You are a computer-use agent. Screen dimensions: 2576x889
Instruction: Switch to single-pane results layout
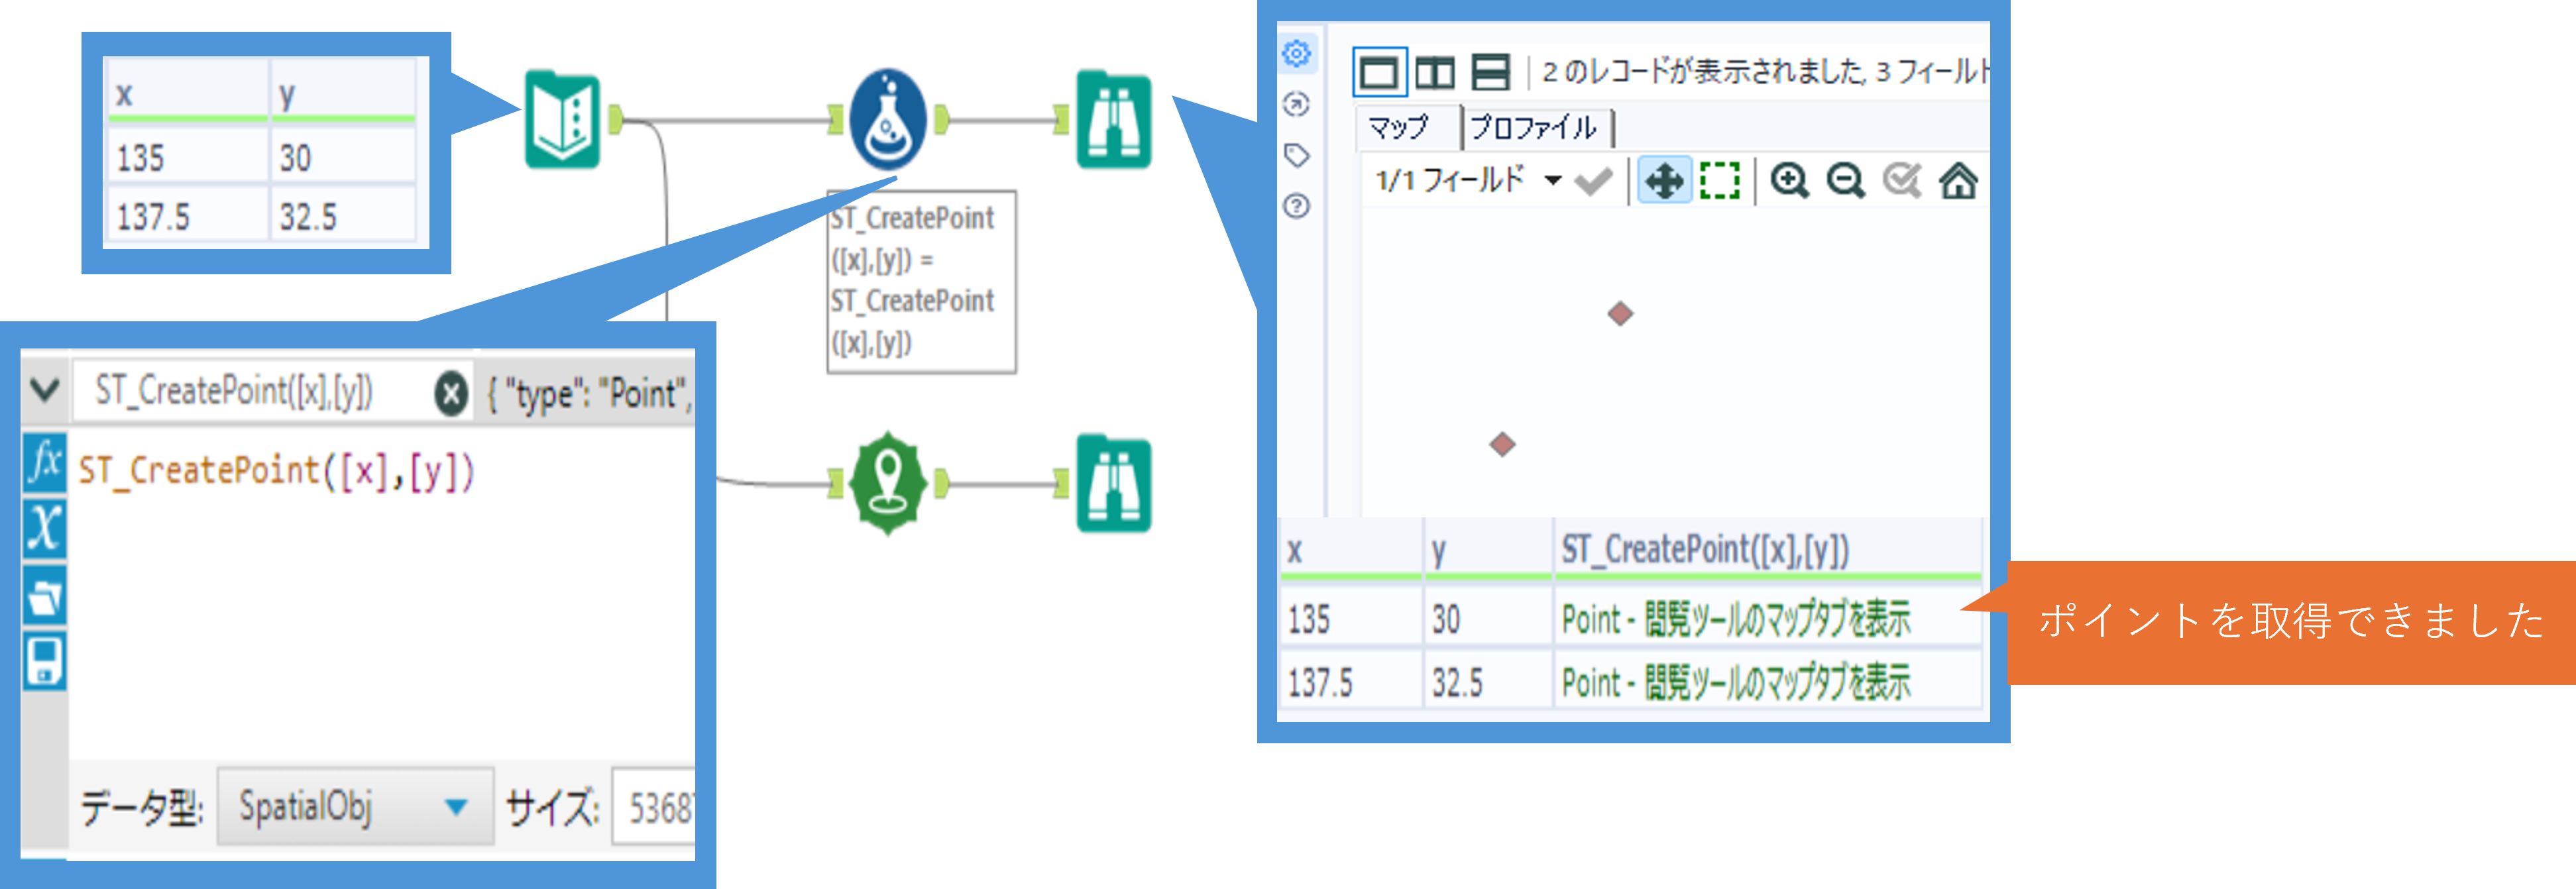tap(1379, 72)
